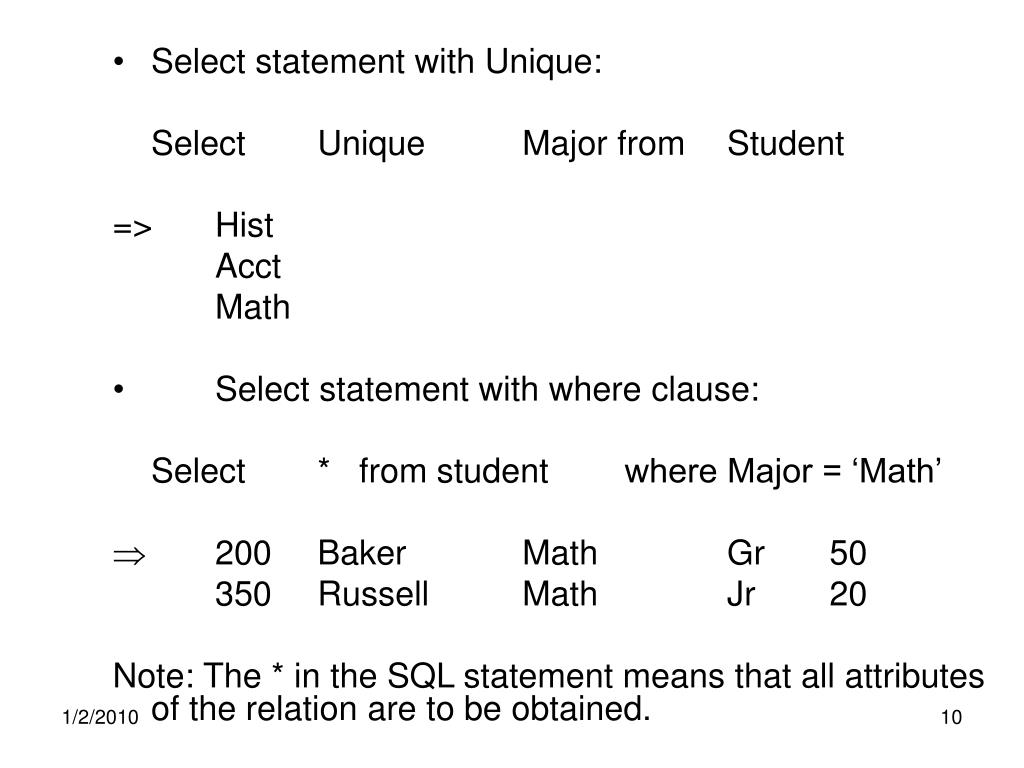Select the 'Math' result under Acct

coord(253,308)
